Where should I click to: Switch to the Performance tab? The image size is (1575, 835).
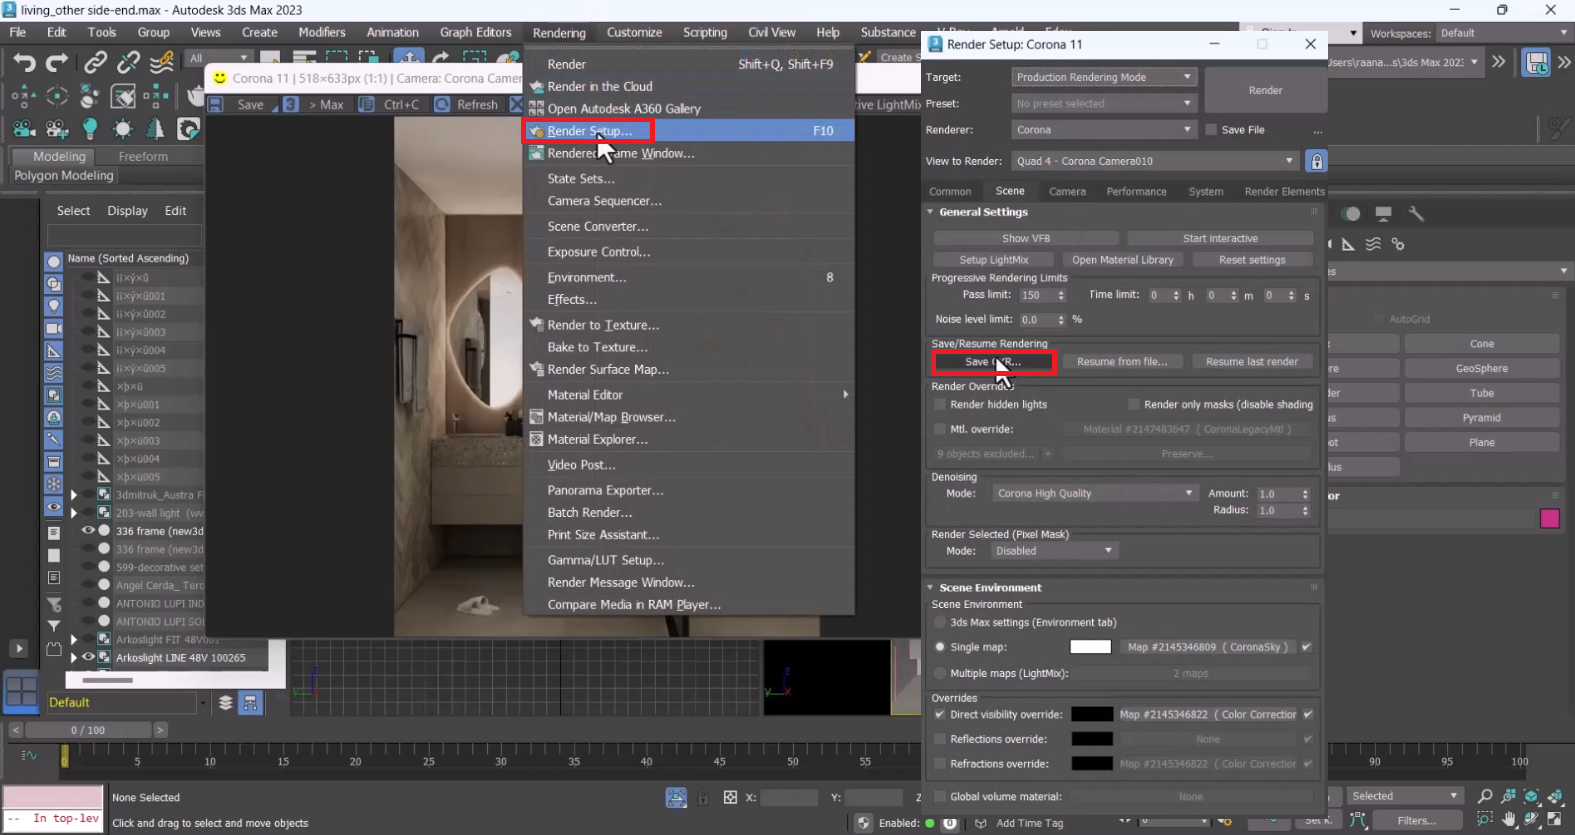click(1136, 191)
